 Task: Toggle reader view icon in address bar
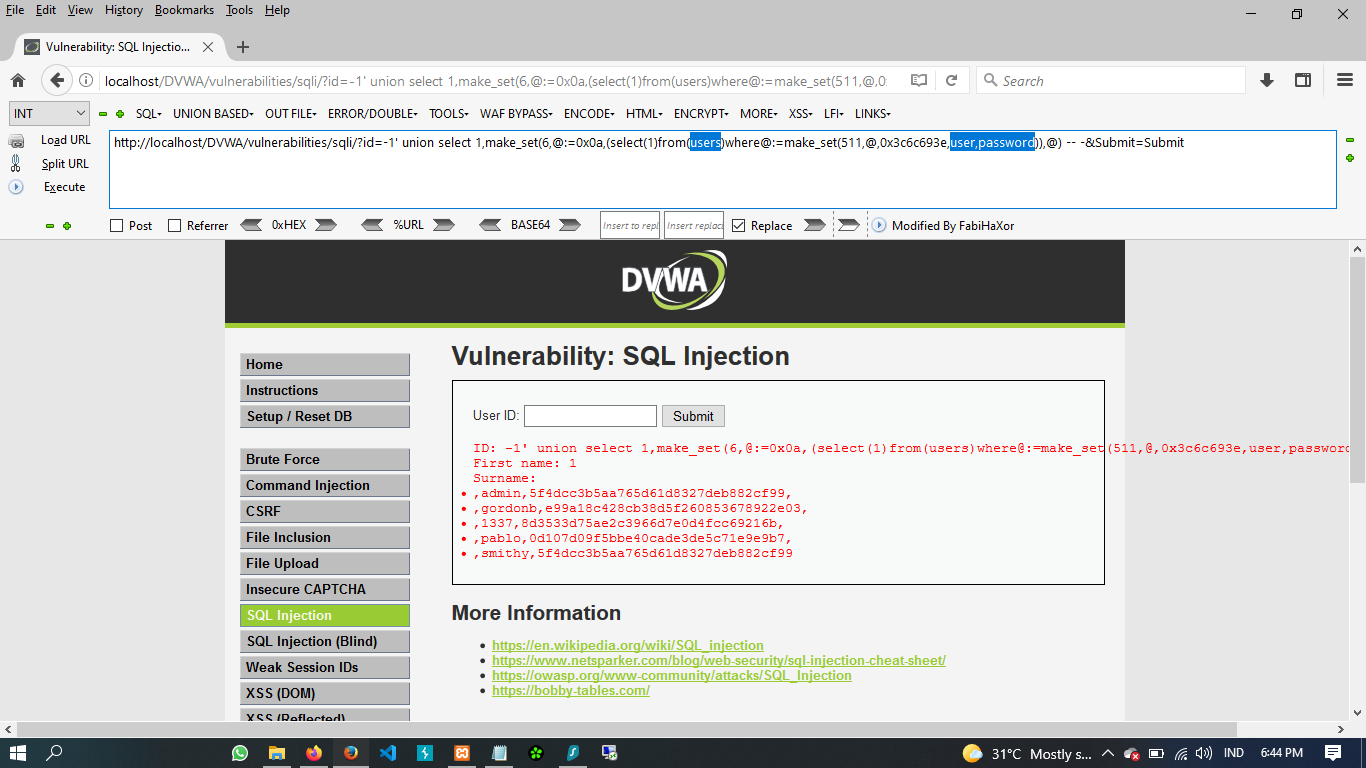(919, 81)
